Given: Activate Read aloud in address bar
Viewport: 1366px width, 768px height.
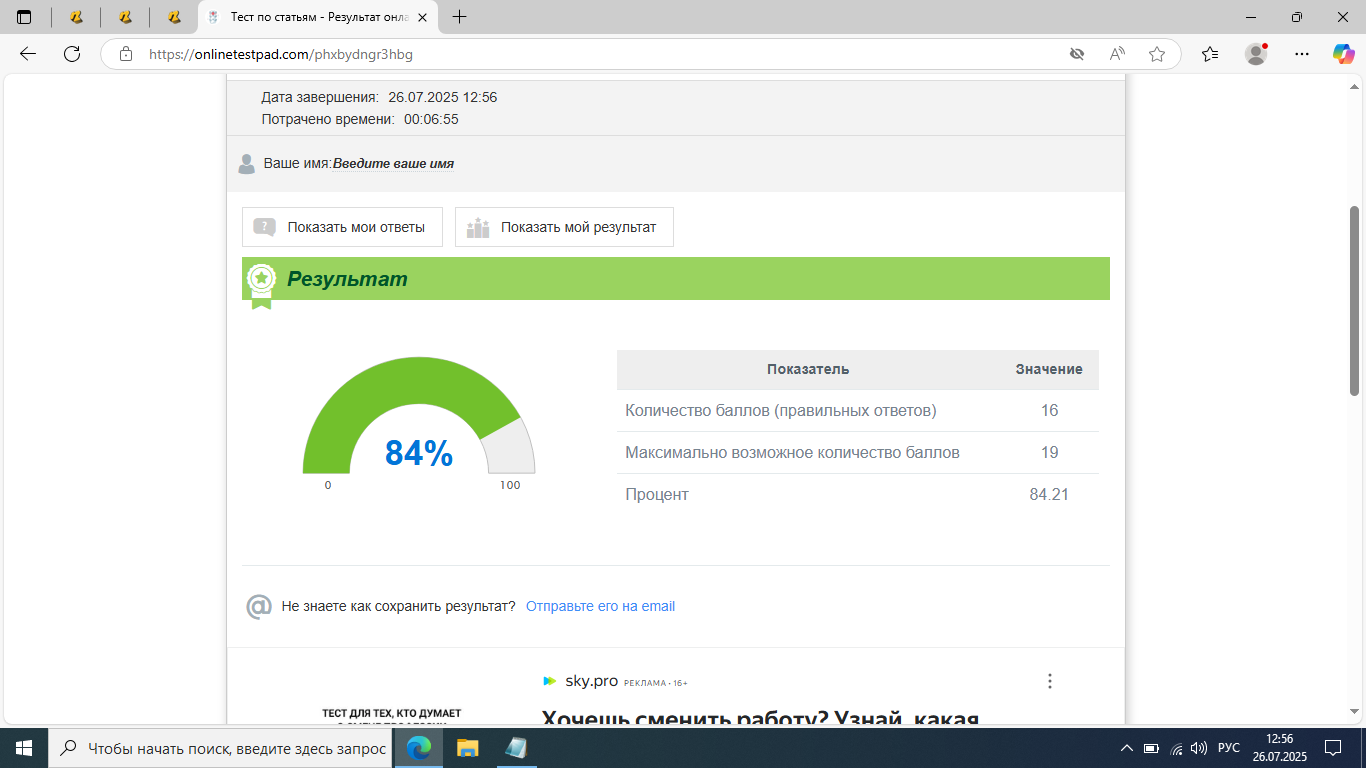Looking at the screenshot, I should tap(1117, 54).
